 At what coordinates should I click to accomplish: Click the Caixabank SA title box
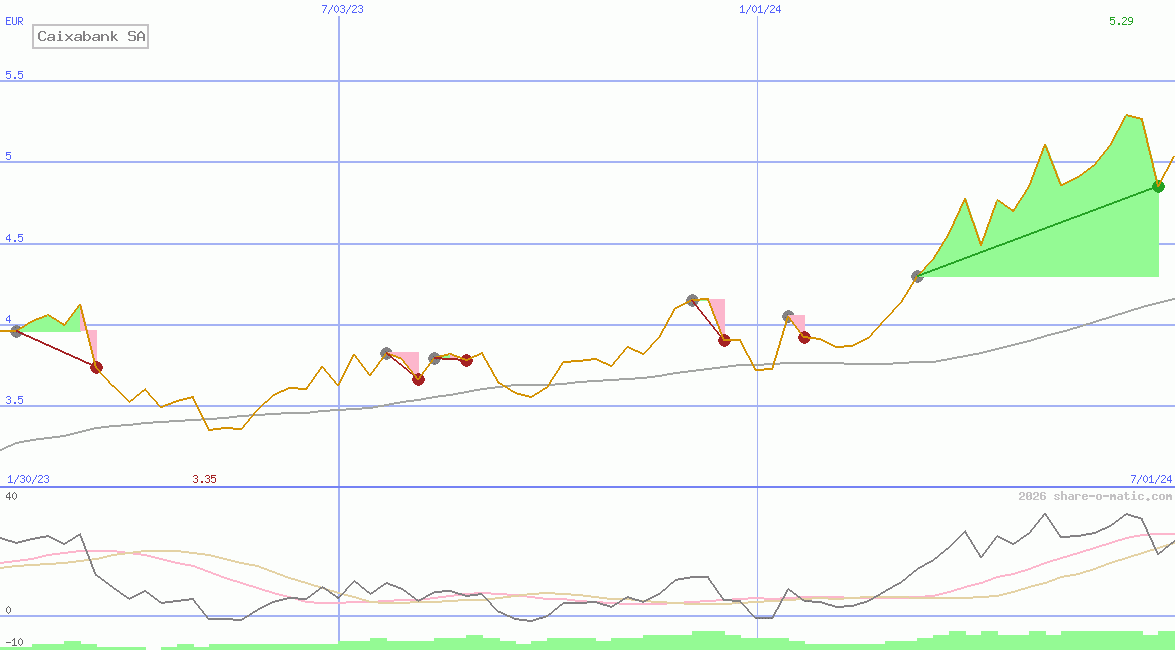pyautogui.click(x=90, y=36)
